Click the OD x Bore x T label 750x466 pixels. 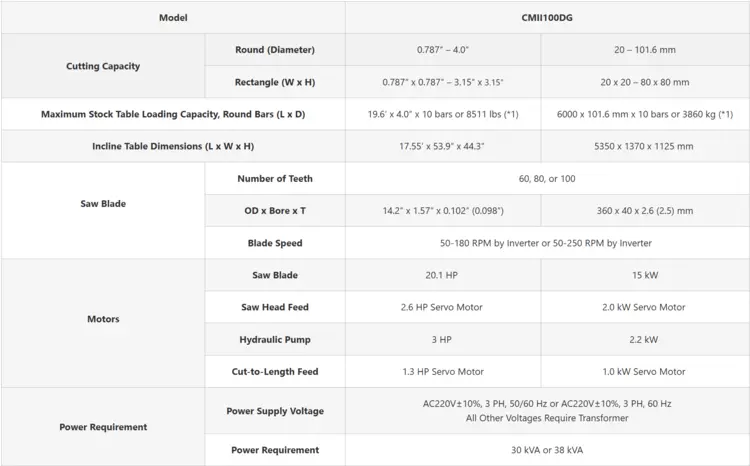tap(275, 210)
